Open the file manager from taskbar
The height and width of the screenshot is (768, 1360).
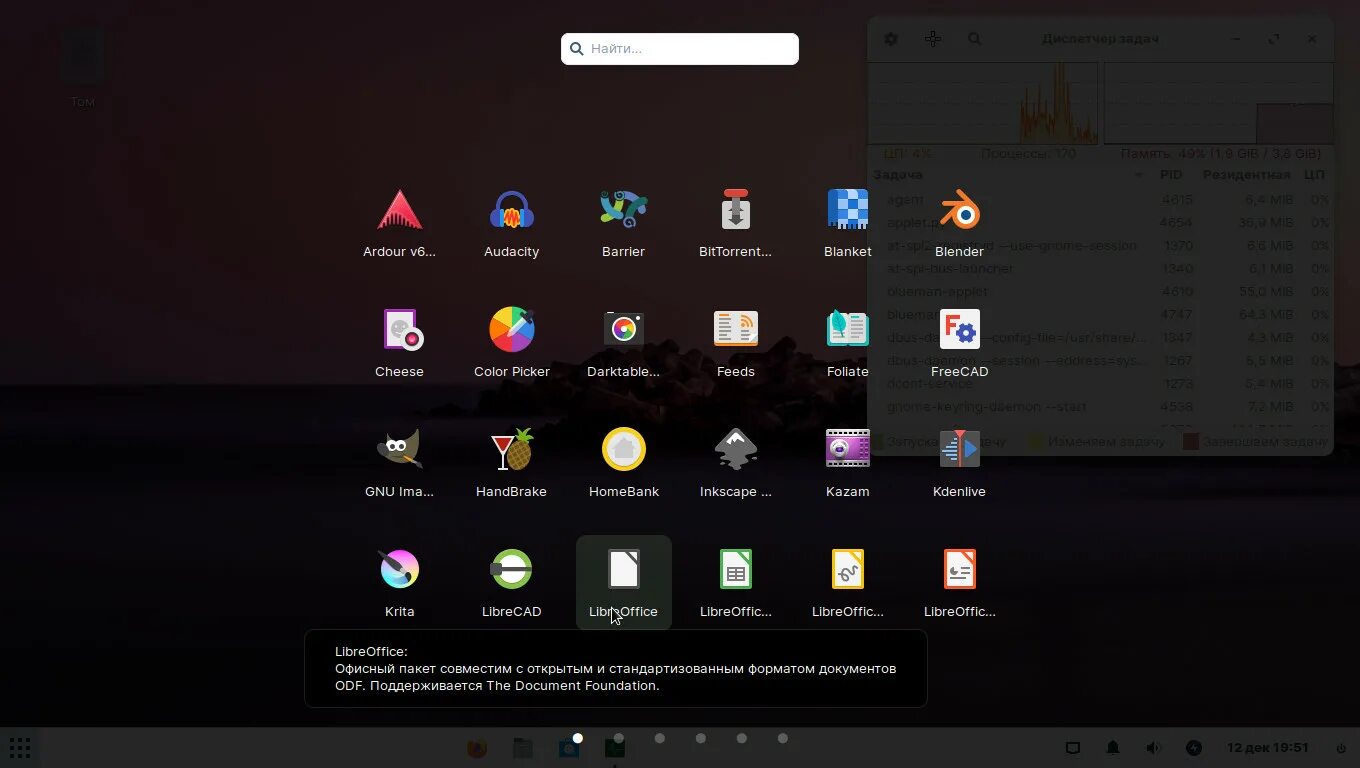click(522, 747)
